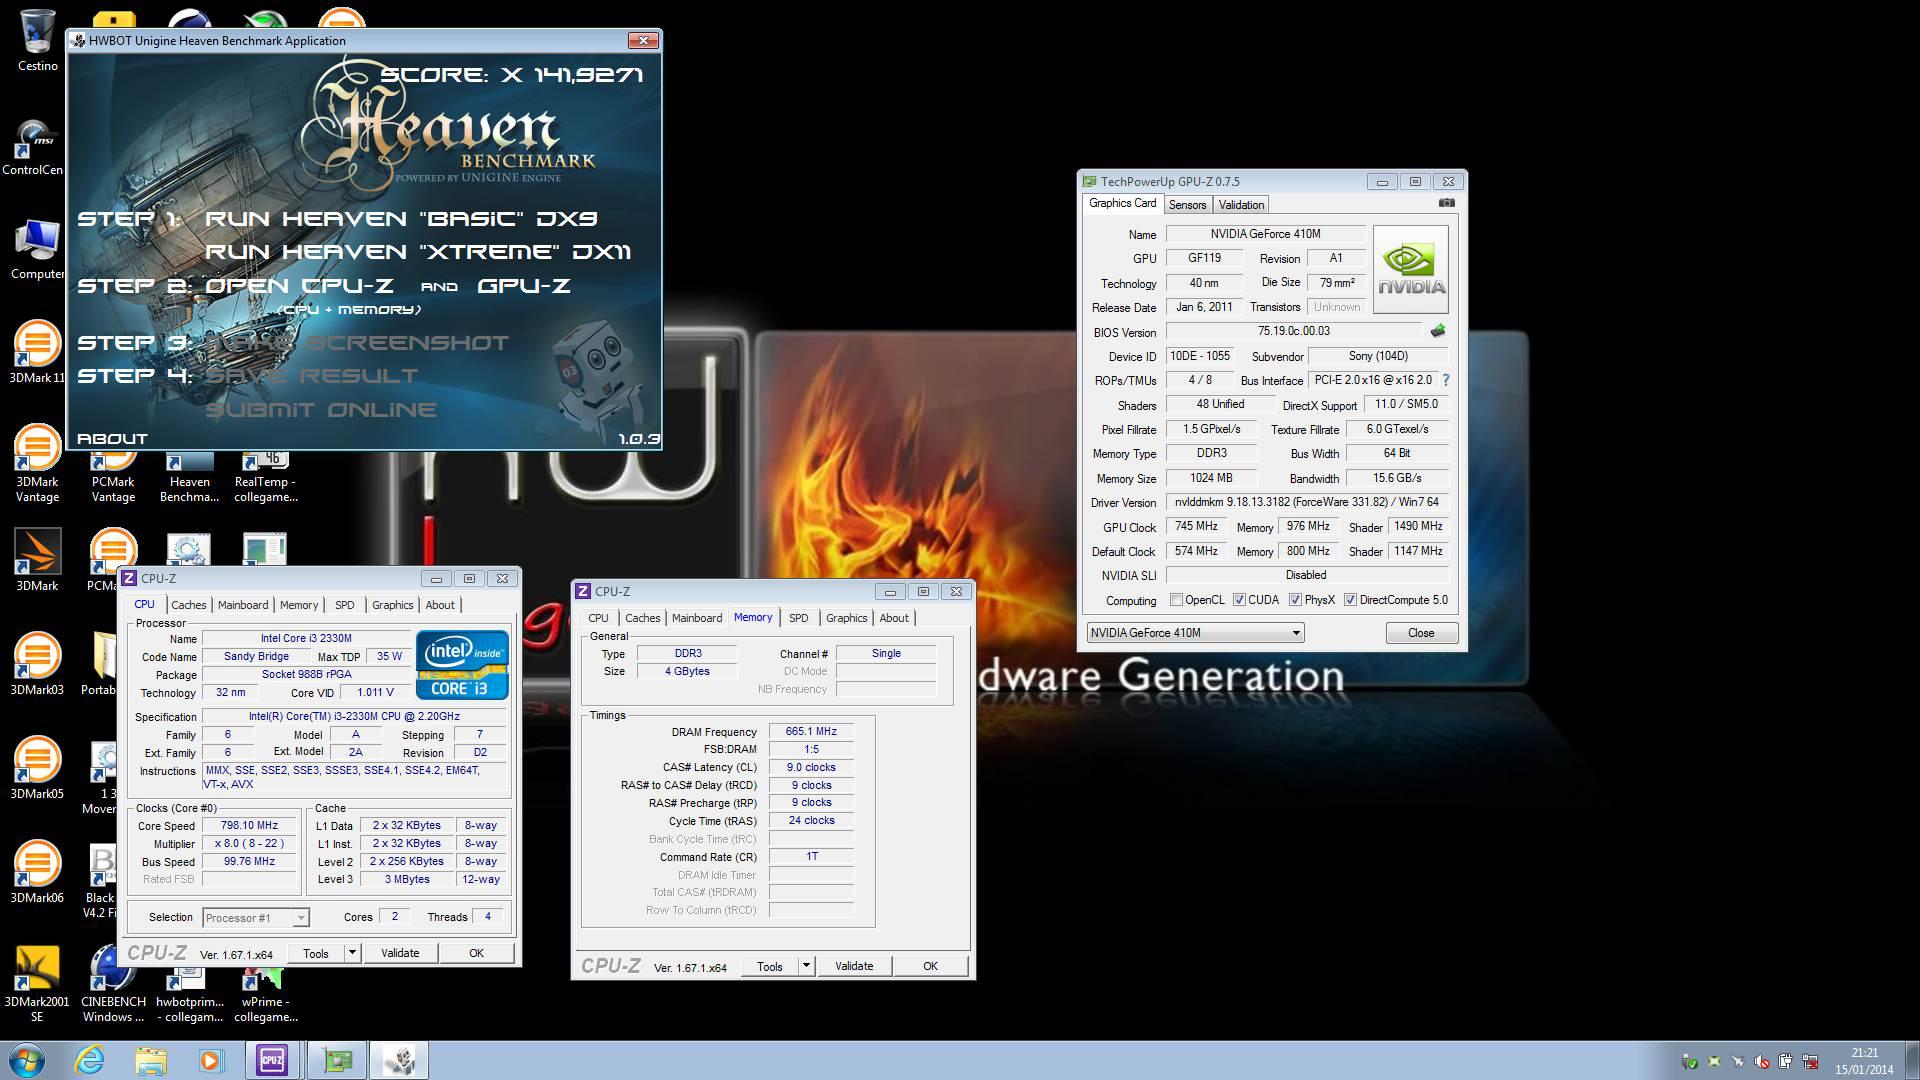The height and width of the screenshot is (1080, 1920).
Task: Click the BIOS save icon in GPU-Z
Action: pos(1437,331)
